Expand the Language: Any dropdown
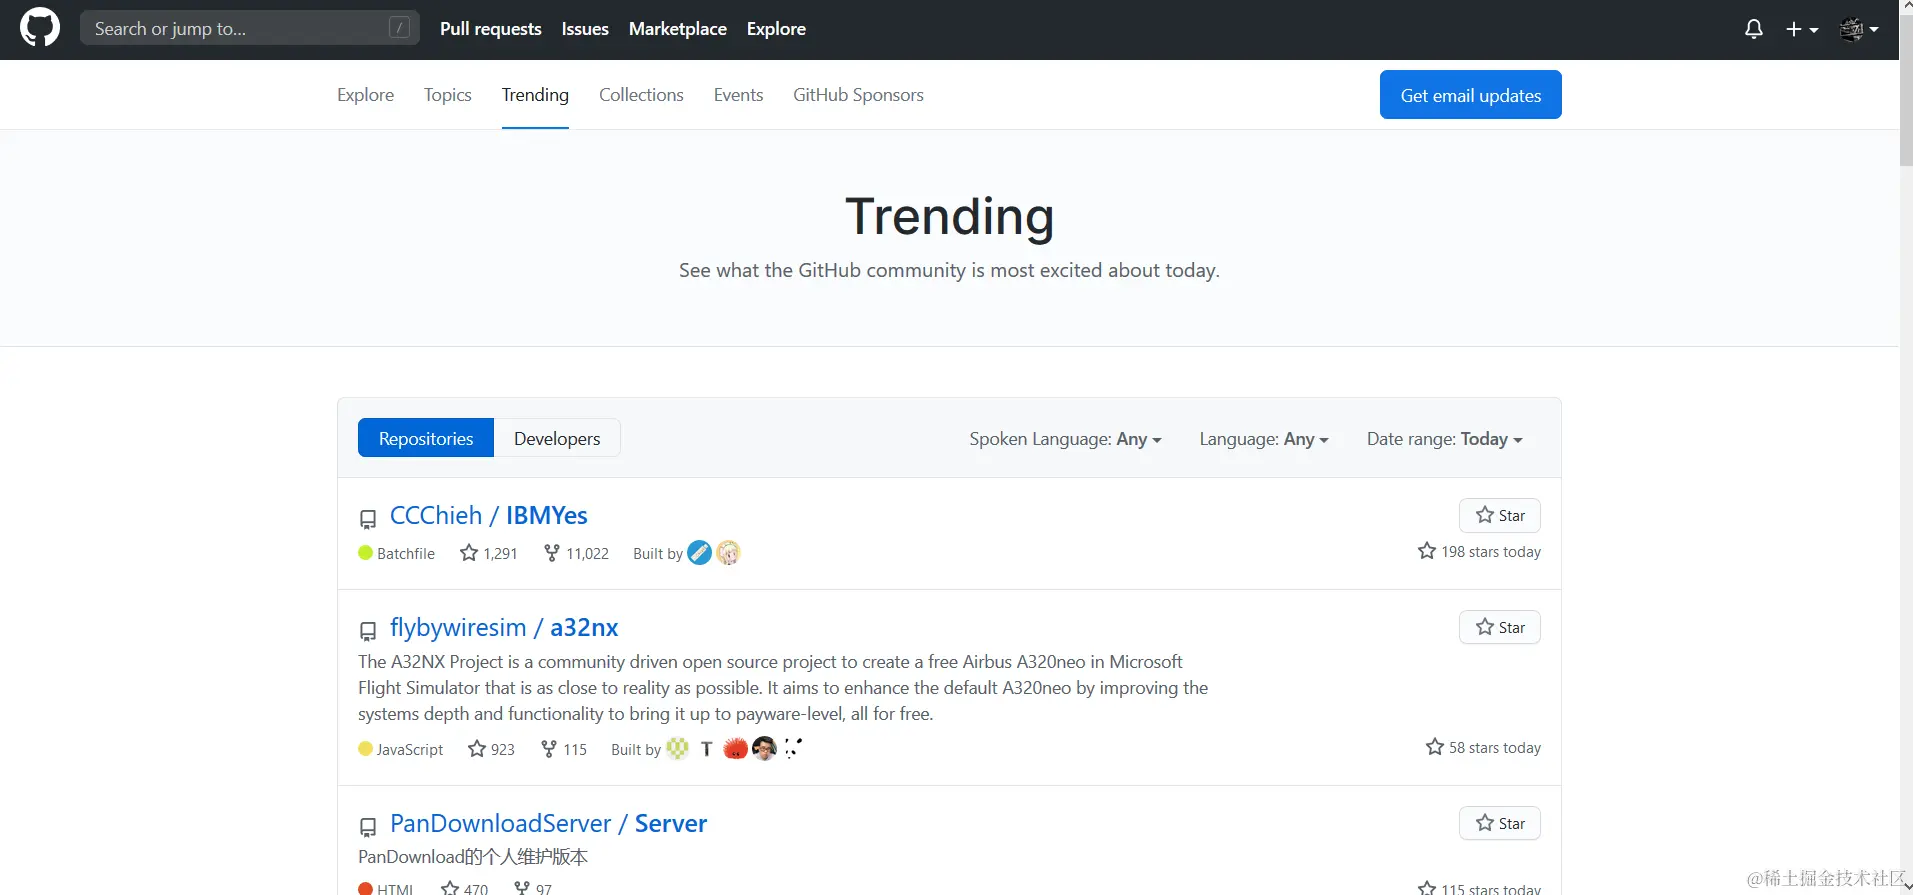 pyautogui.click(x=1264, y=439)
